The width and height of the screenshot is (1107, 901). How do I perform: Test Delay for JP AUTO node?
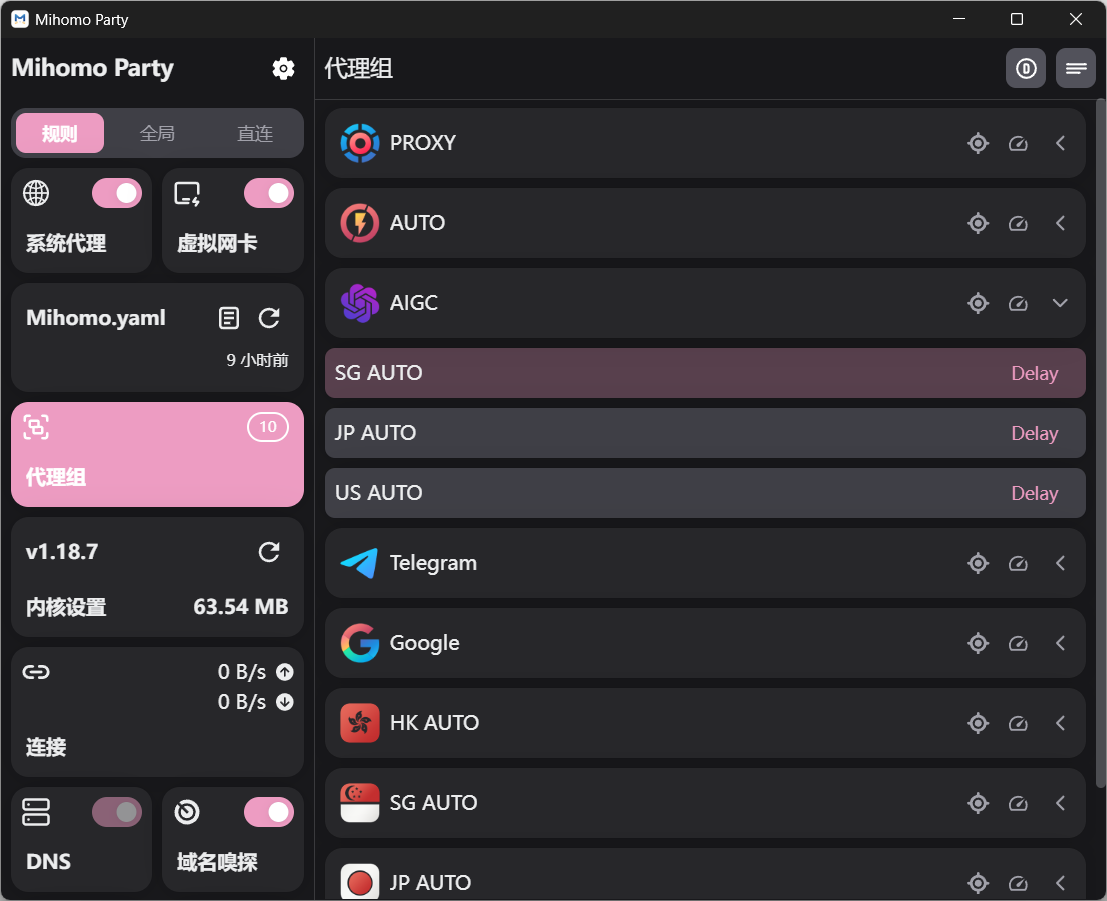(x=1034, y=433)
